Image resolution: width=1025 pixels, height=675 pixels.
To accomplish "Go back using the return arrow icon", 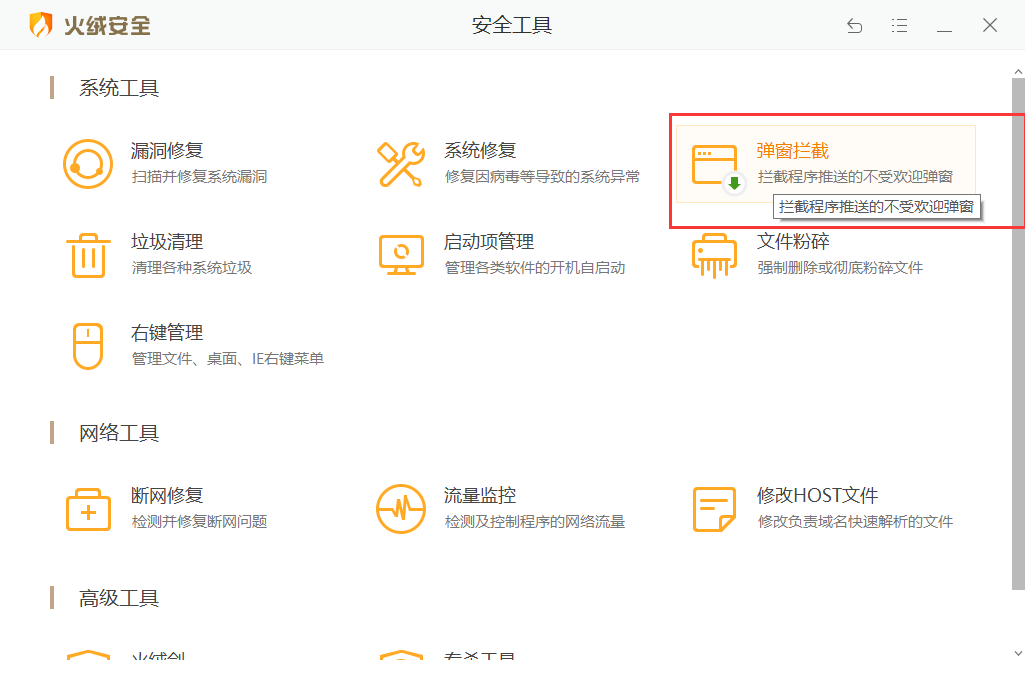I will point(854,25).
